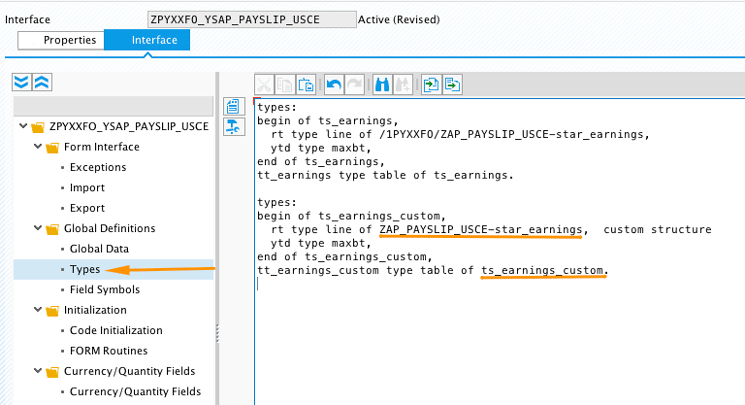The height and width of the screenshot is (405, 745).
Task: Click the pretty printer icon beside editor
Action: tap(234, 125)
